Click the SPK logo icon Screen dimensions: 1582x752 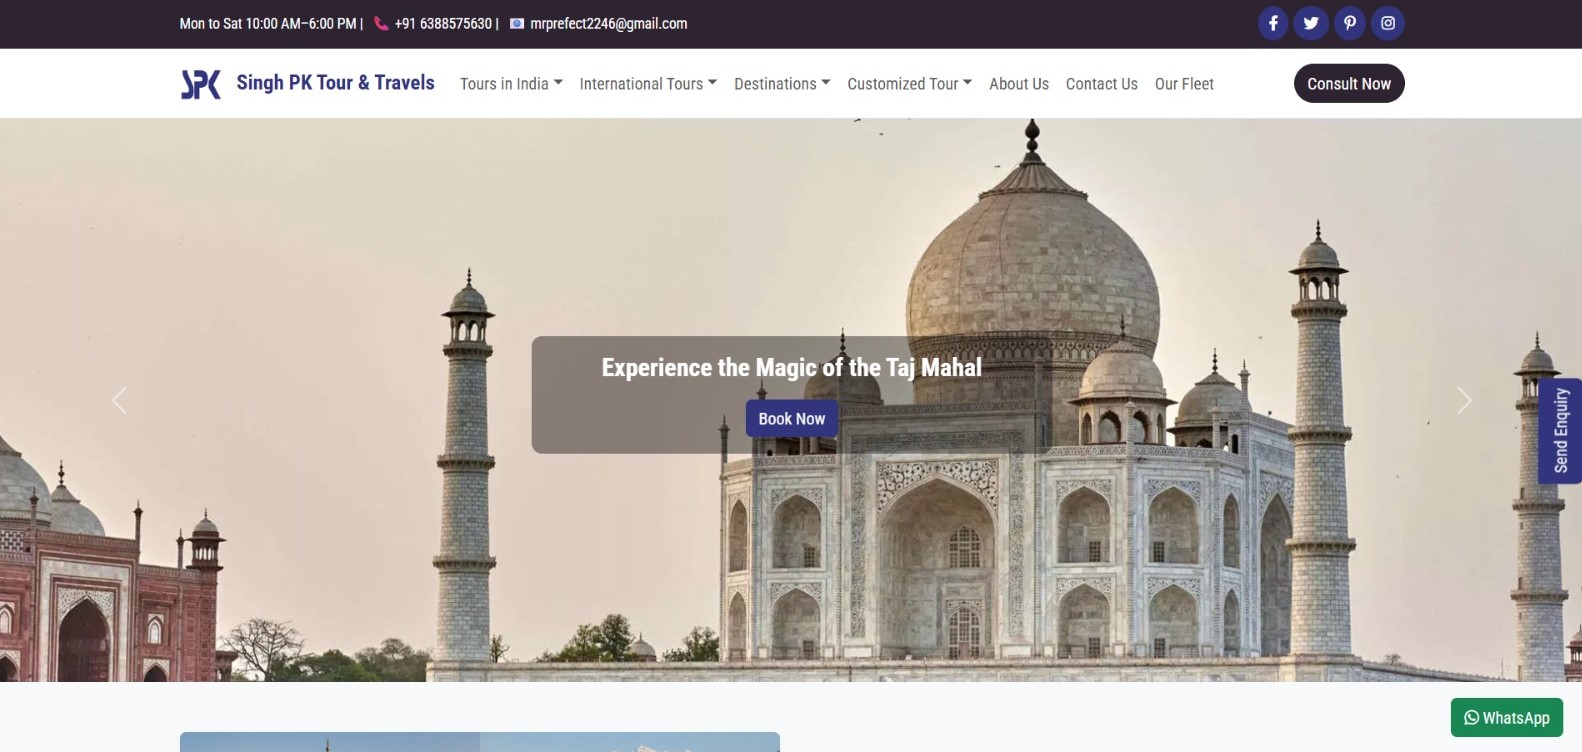pyautogui.click(x=201, y=84)
